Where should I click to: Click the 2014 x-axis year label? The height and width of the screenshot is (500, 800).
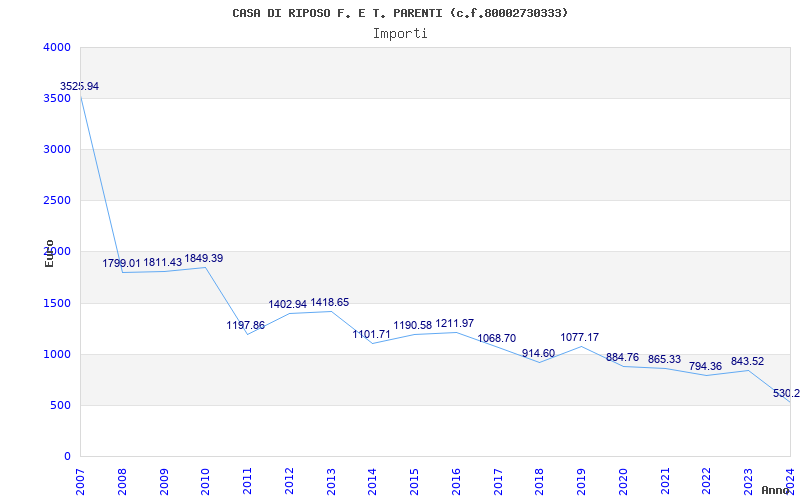pos(373,481)
